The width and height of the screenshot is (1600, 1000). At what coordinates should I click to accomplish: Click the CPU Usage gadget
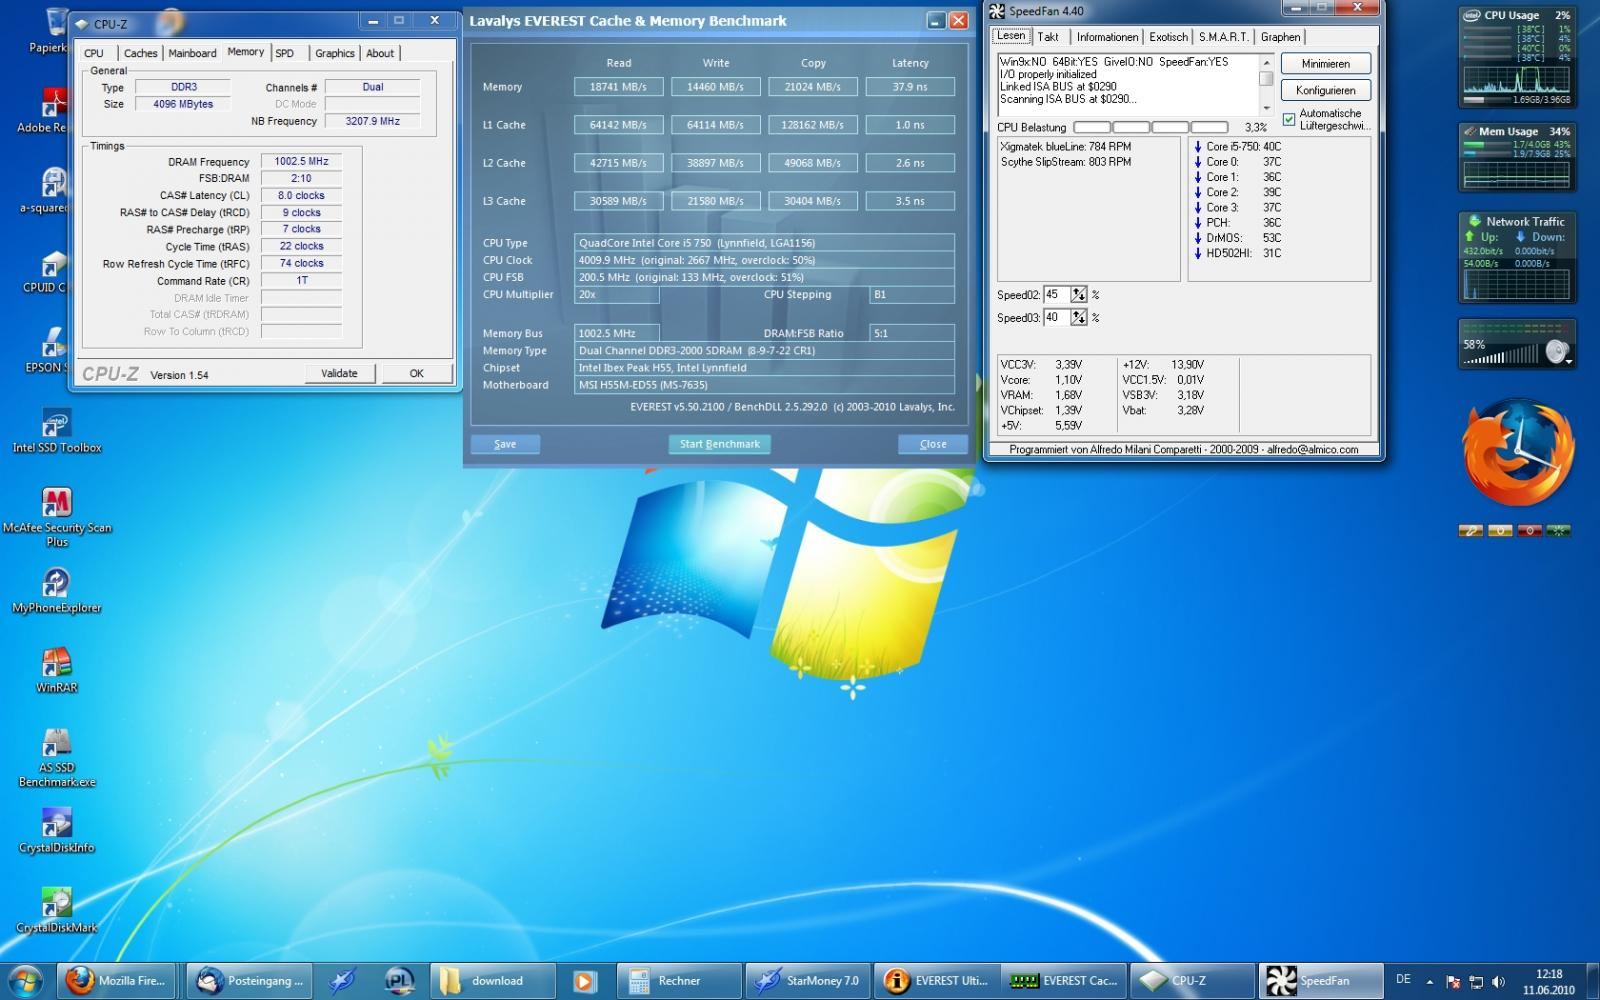click(1517, 58)
